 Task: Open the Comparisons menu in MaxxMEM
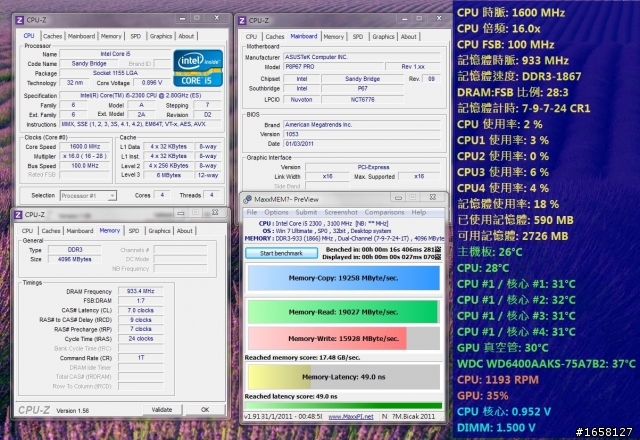tap(384, 212)
